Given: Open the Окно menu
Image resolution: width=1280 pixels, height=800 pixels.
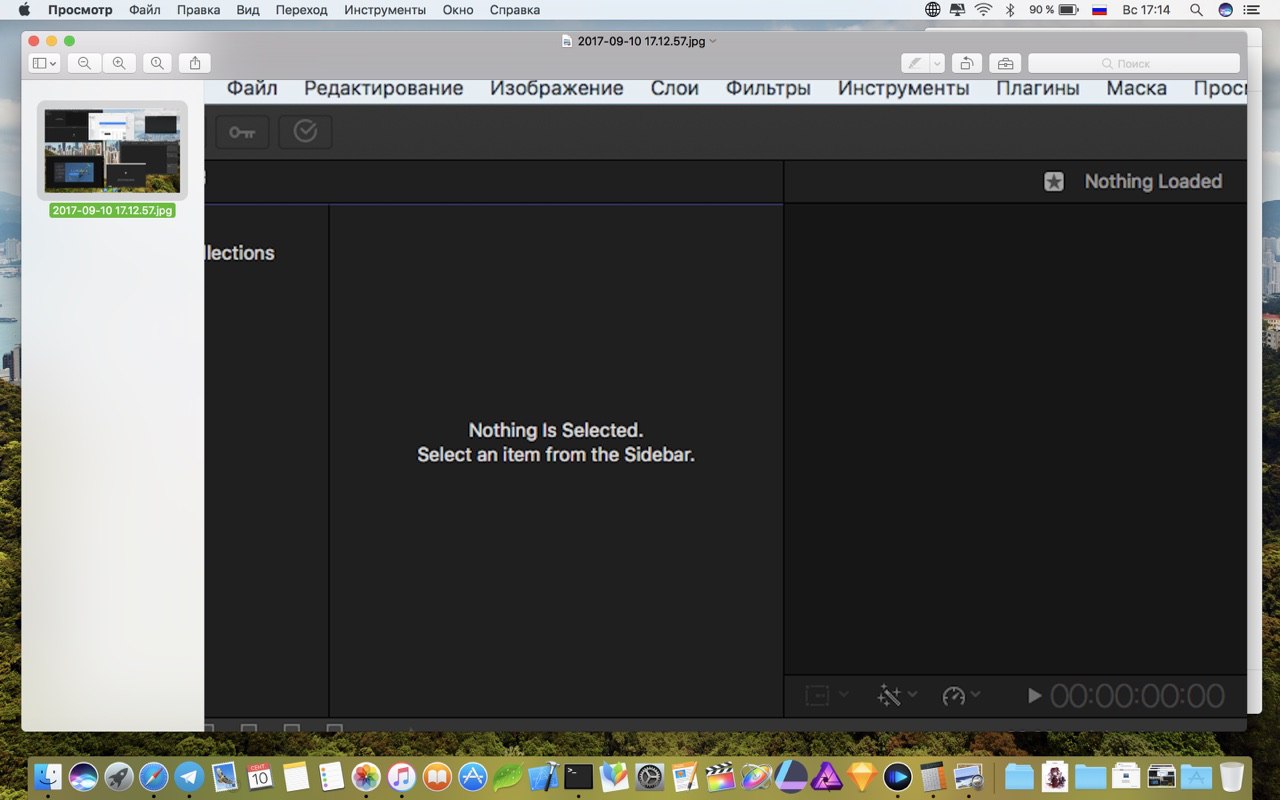Looking at the screenshot, I should (x=458, y=10).
